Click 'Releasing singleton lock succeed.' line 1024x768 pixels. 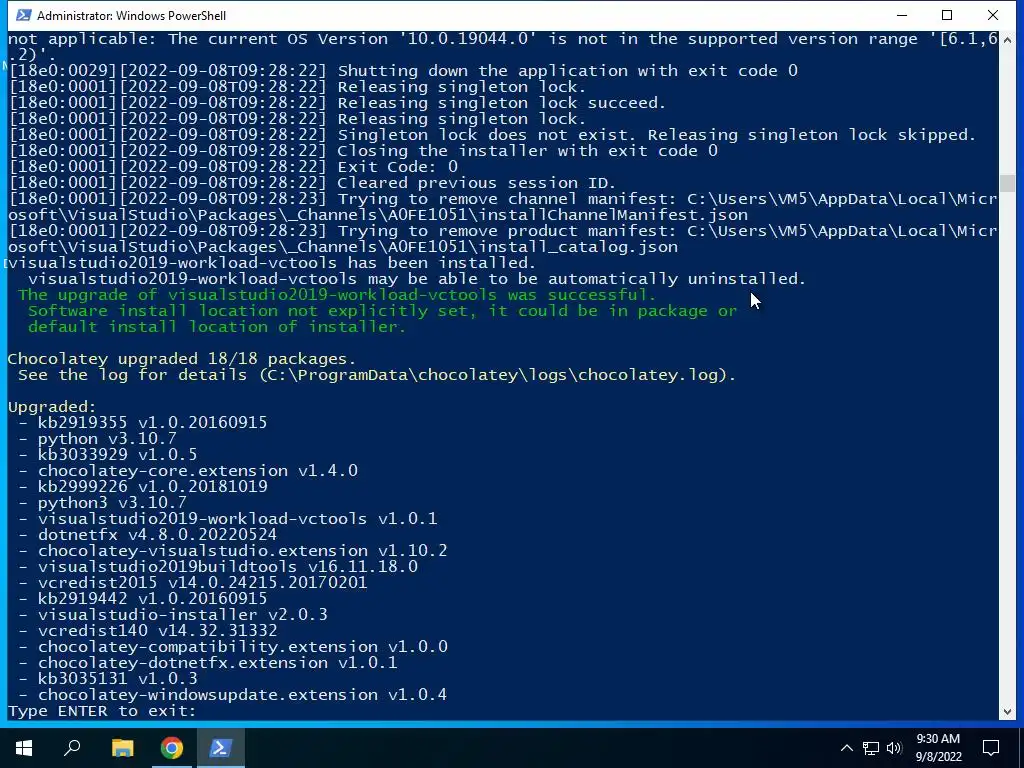502,103
